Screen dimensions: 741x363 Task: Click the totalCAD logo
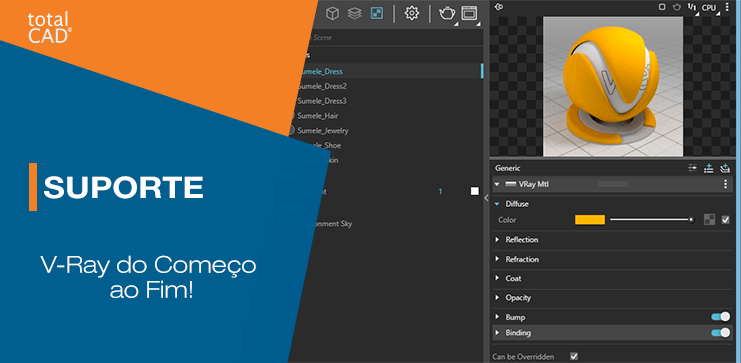(x=50, y=28)
